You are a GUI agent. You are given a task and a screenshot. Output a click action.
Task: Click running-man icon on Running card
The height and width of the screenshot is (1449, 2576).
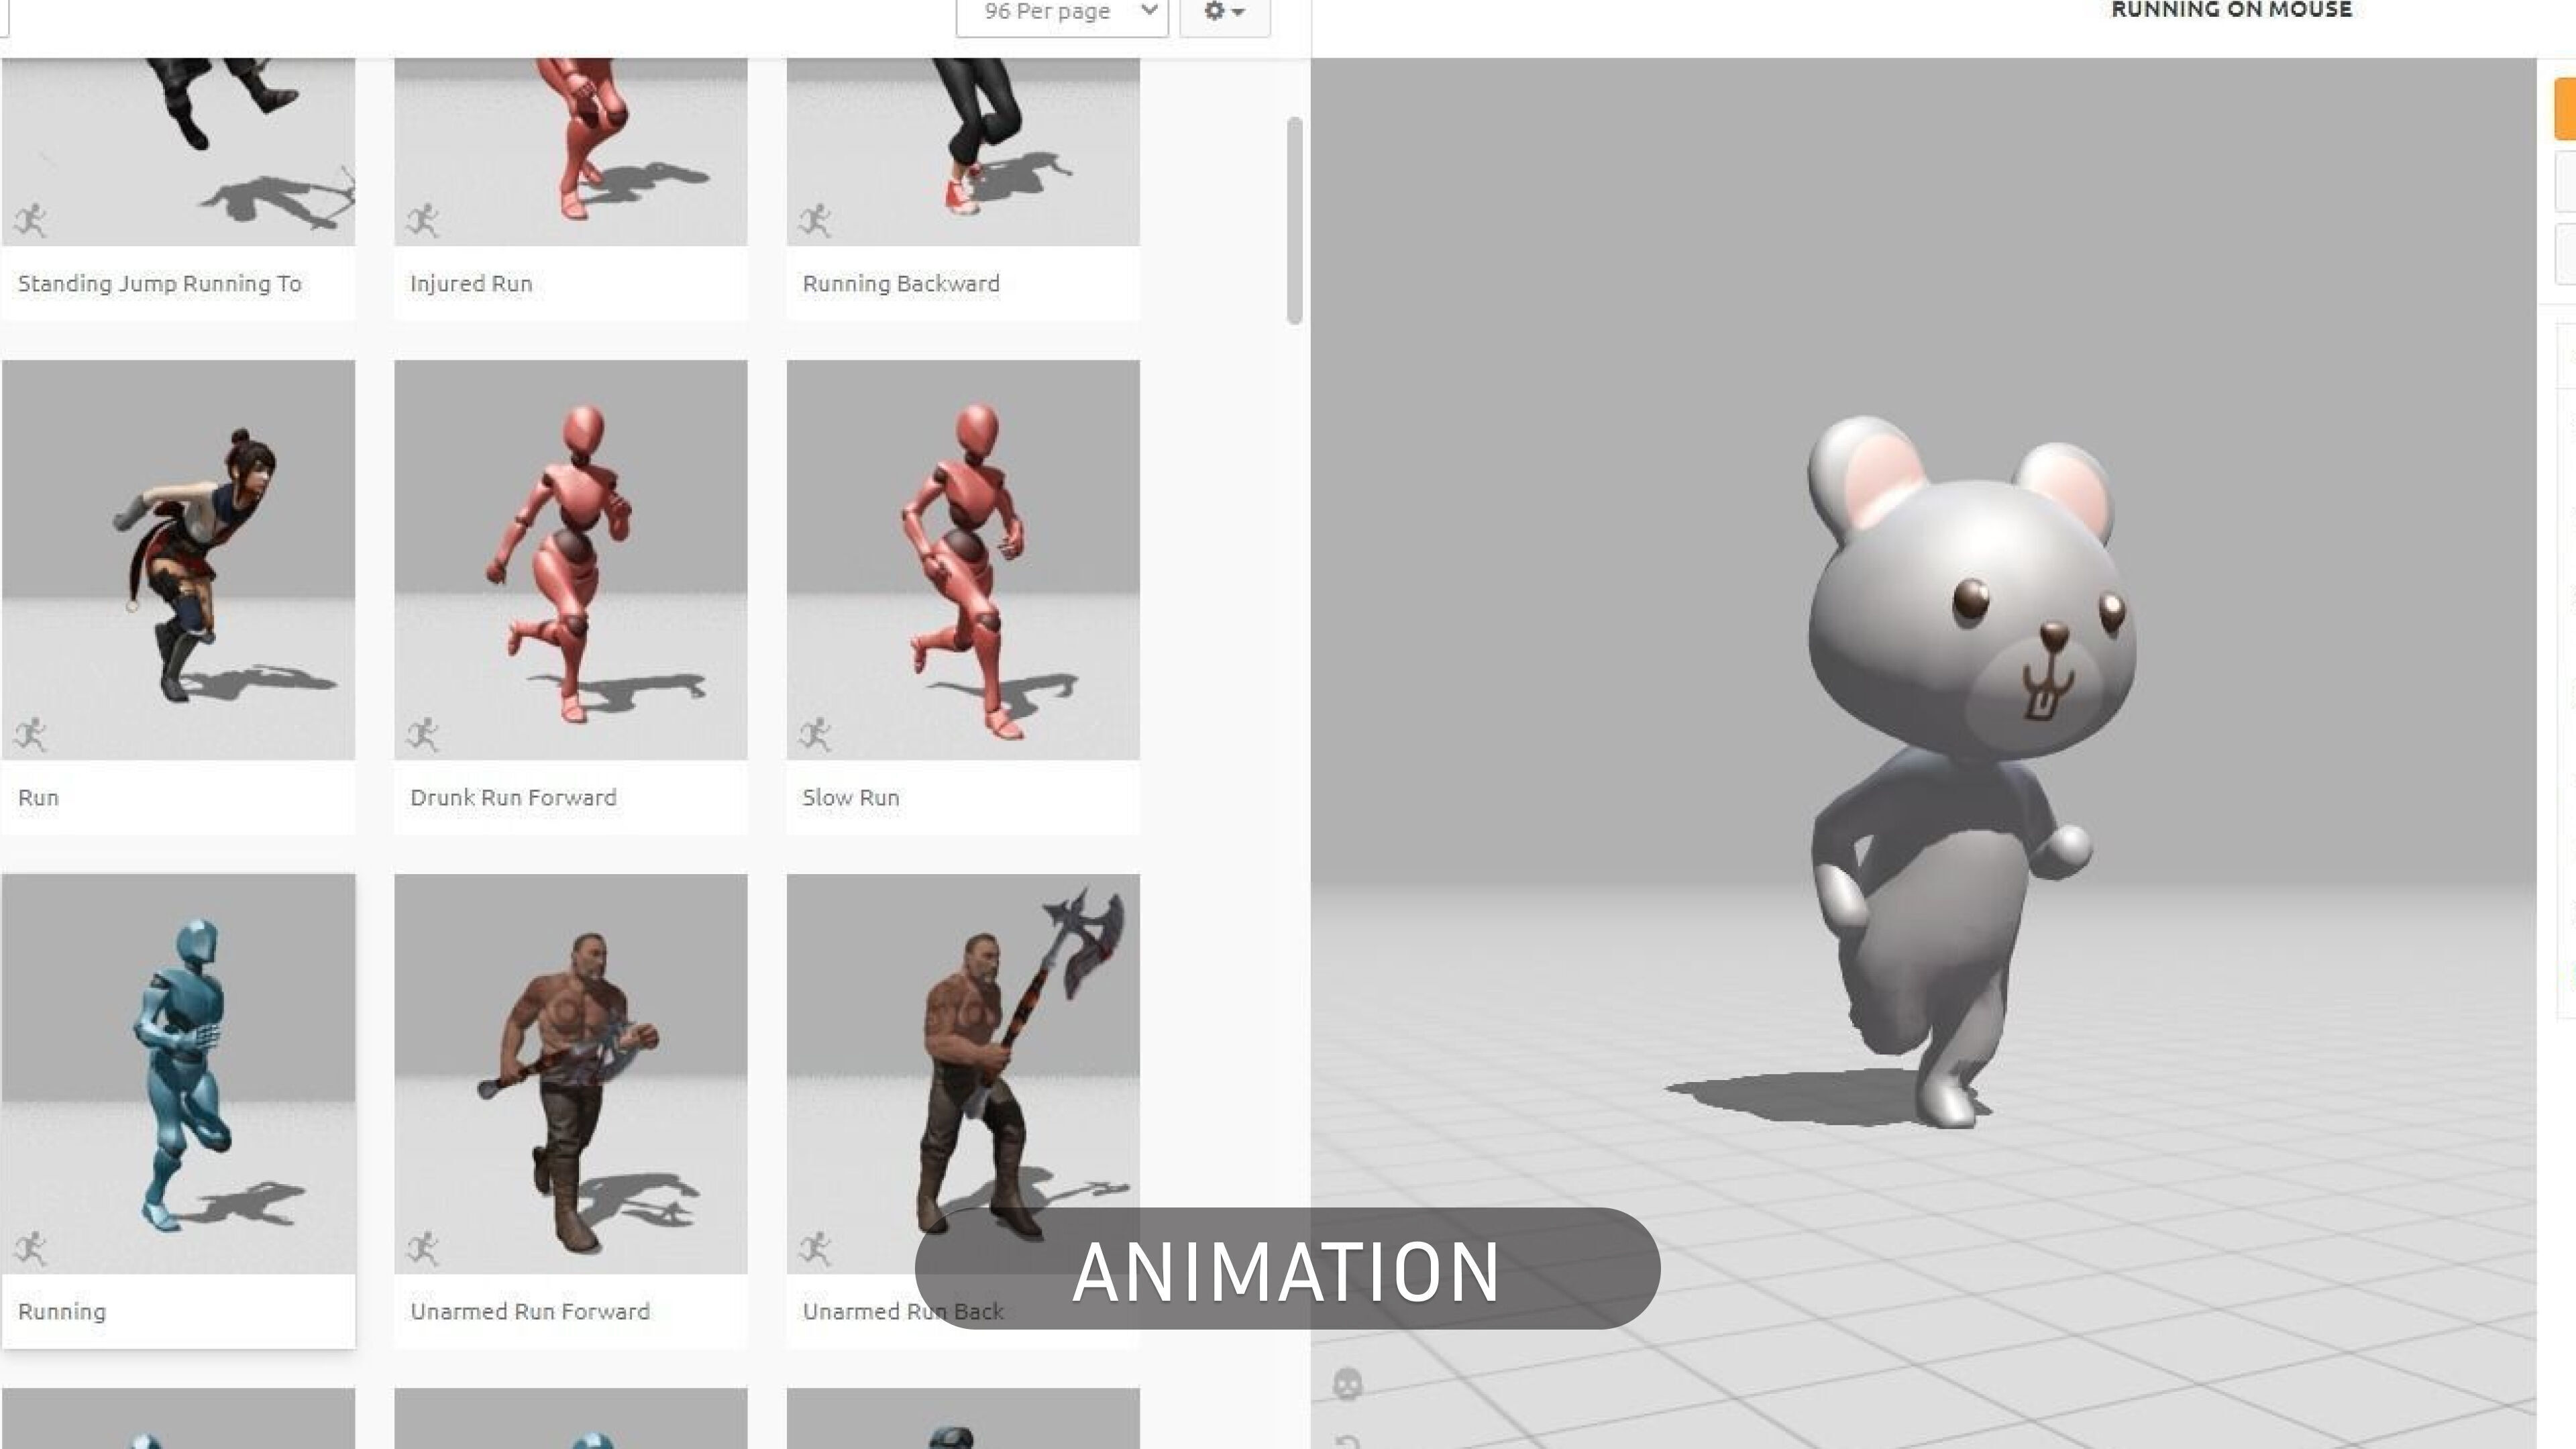point(31,1248)
